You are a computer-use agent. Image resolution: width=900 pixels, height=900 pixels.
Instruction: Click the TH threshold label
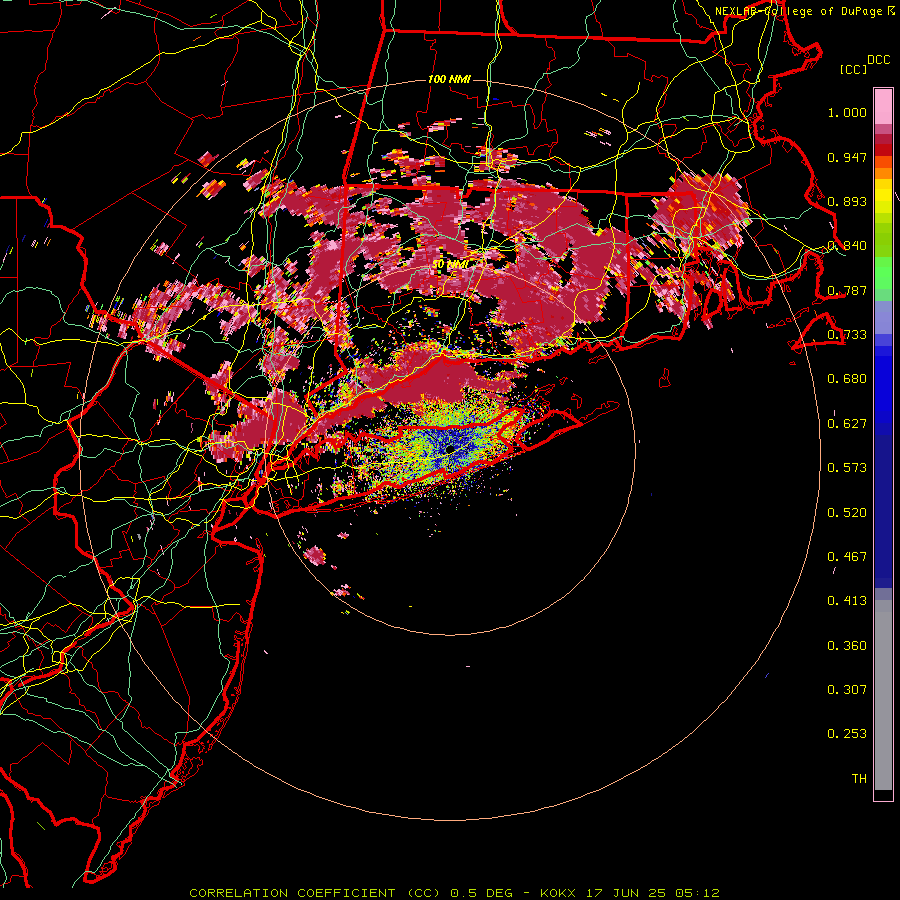[x=859, y=779]
